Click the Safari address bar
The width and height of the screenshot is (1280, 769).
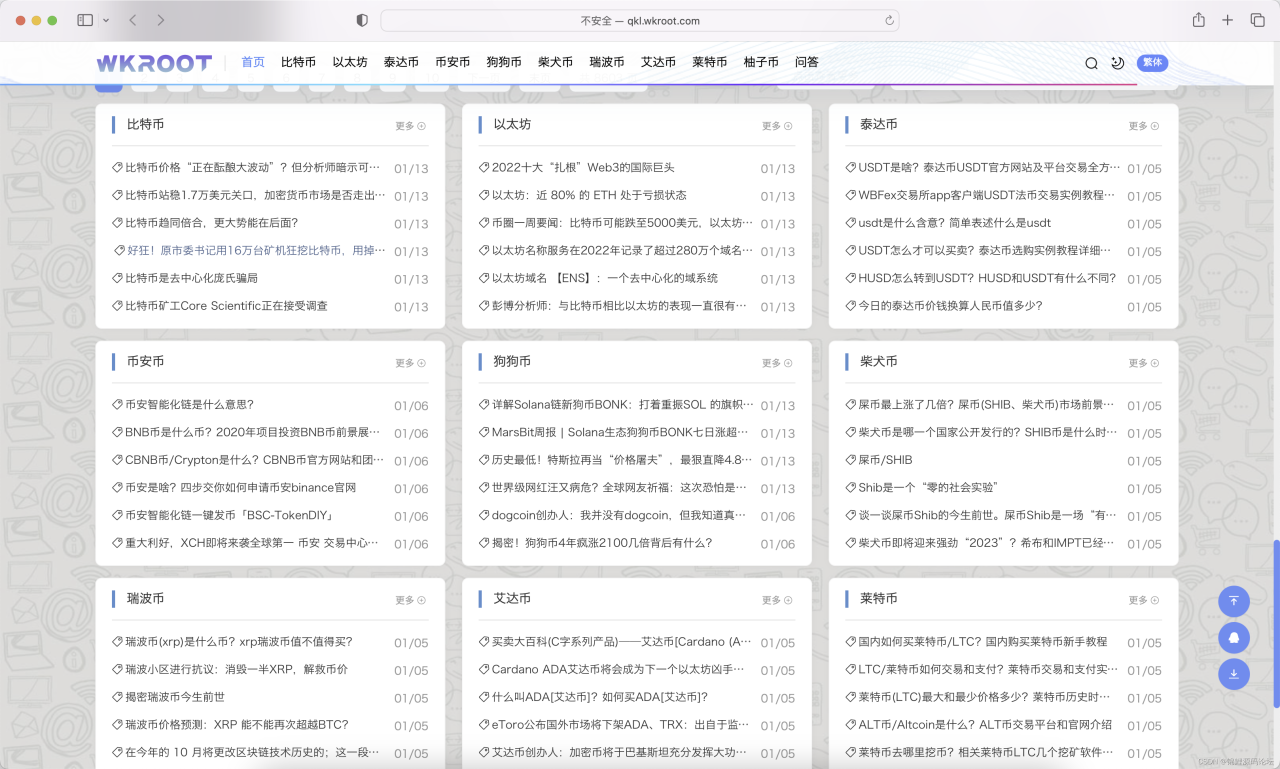[640, 20]
